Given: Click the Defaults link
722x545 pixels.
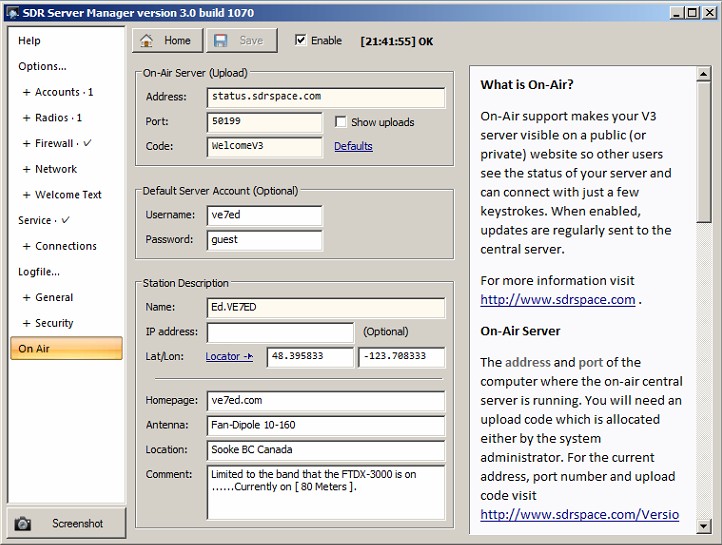Looking at the screenshot, I should (x=353, y=146).
